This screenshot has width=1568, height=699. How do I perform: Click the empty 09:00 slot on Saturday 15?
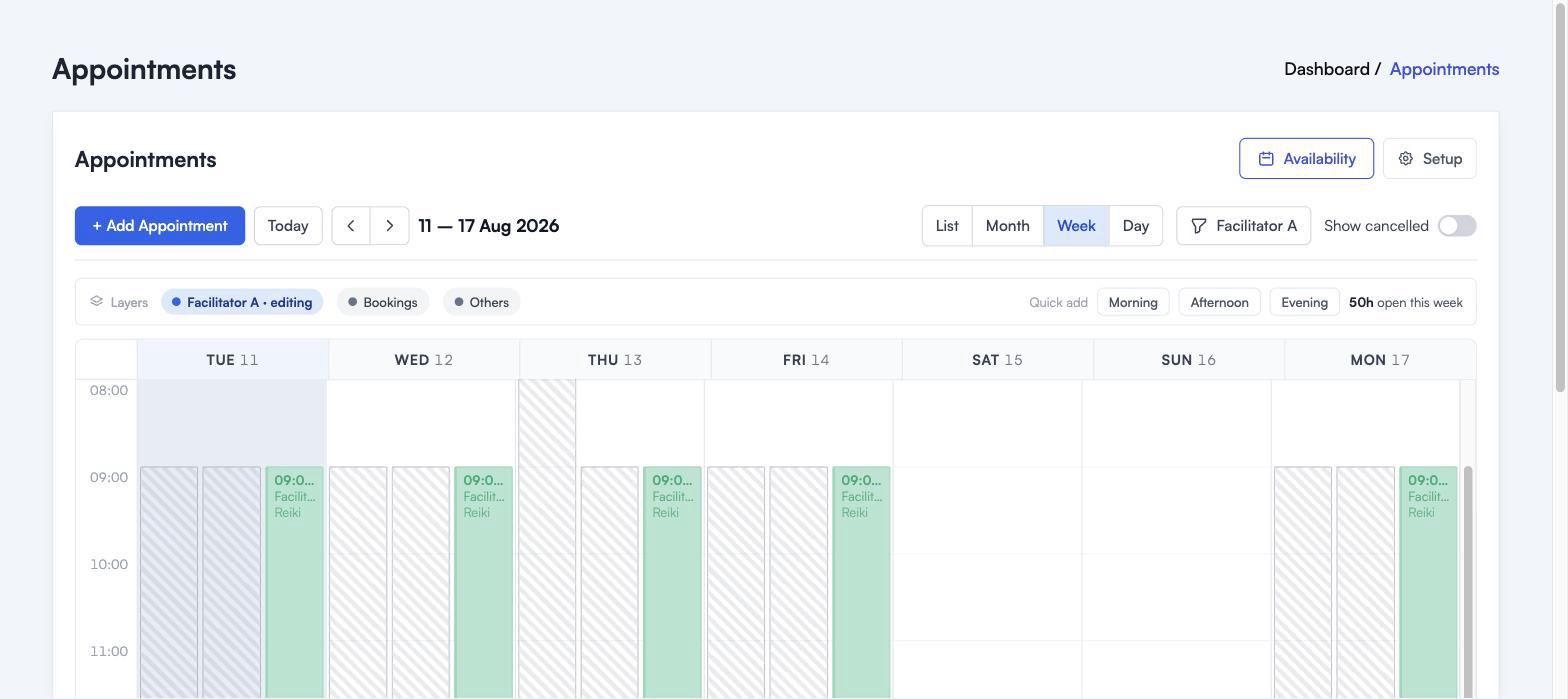click(x=987, y=510)
